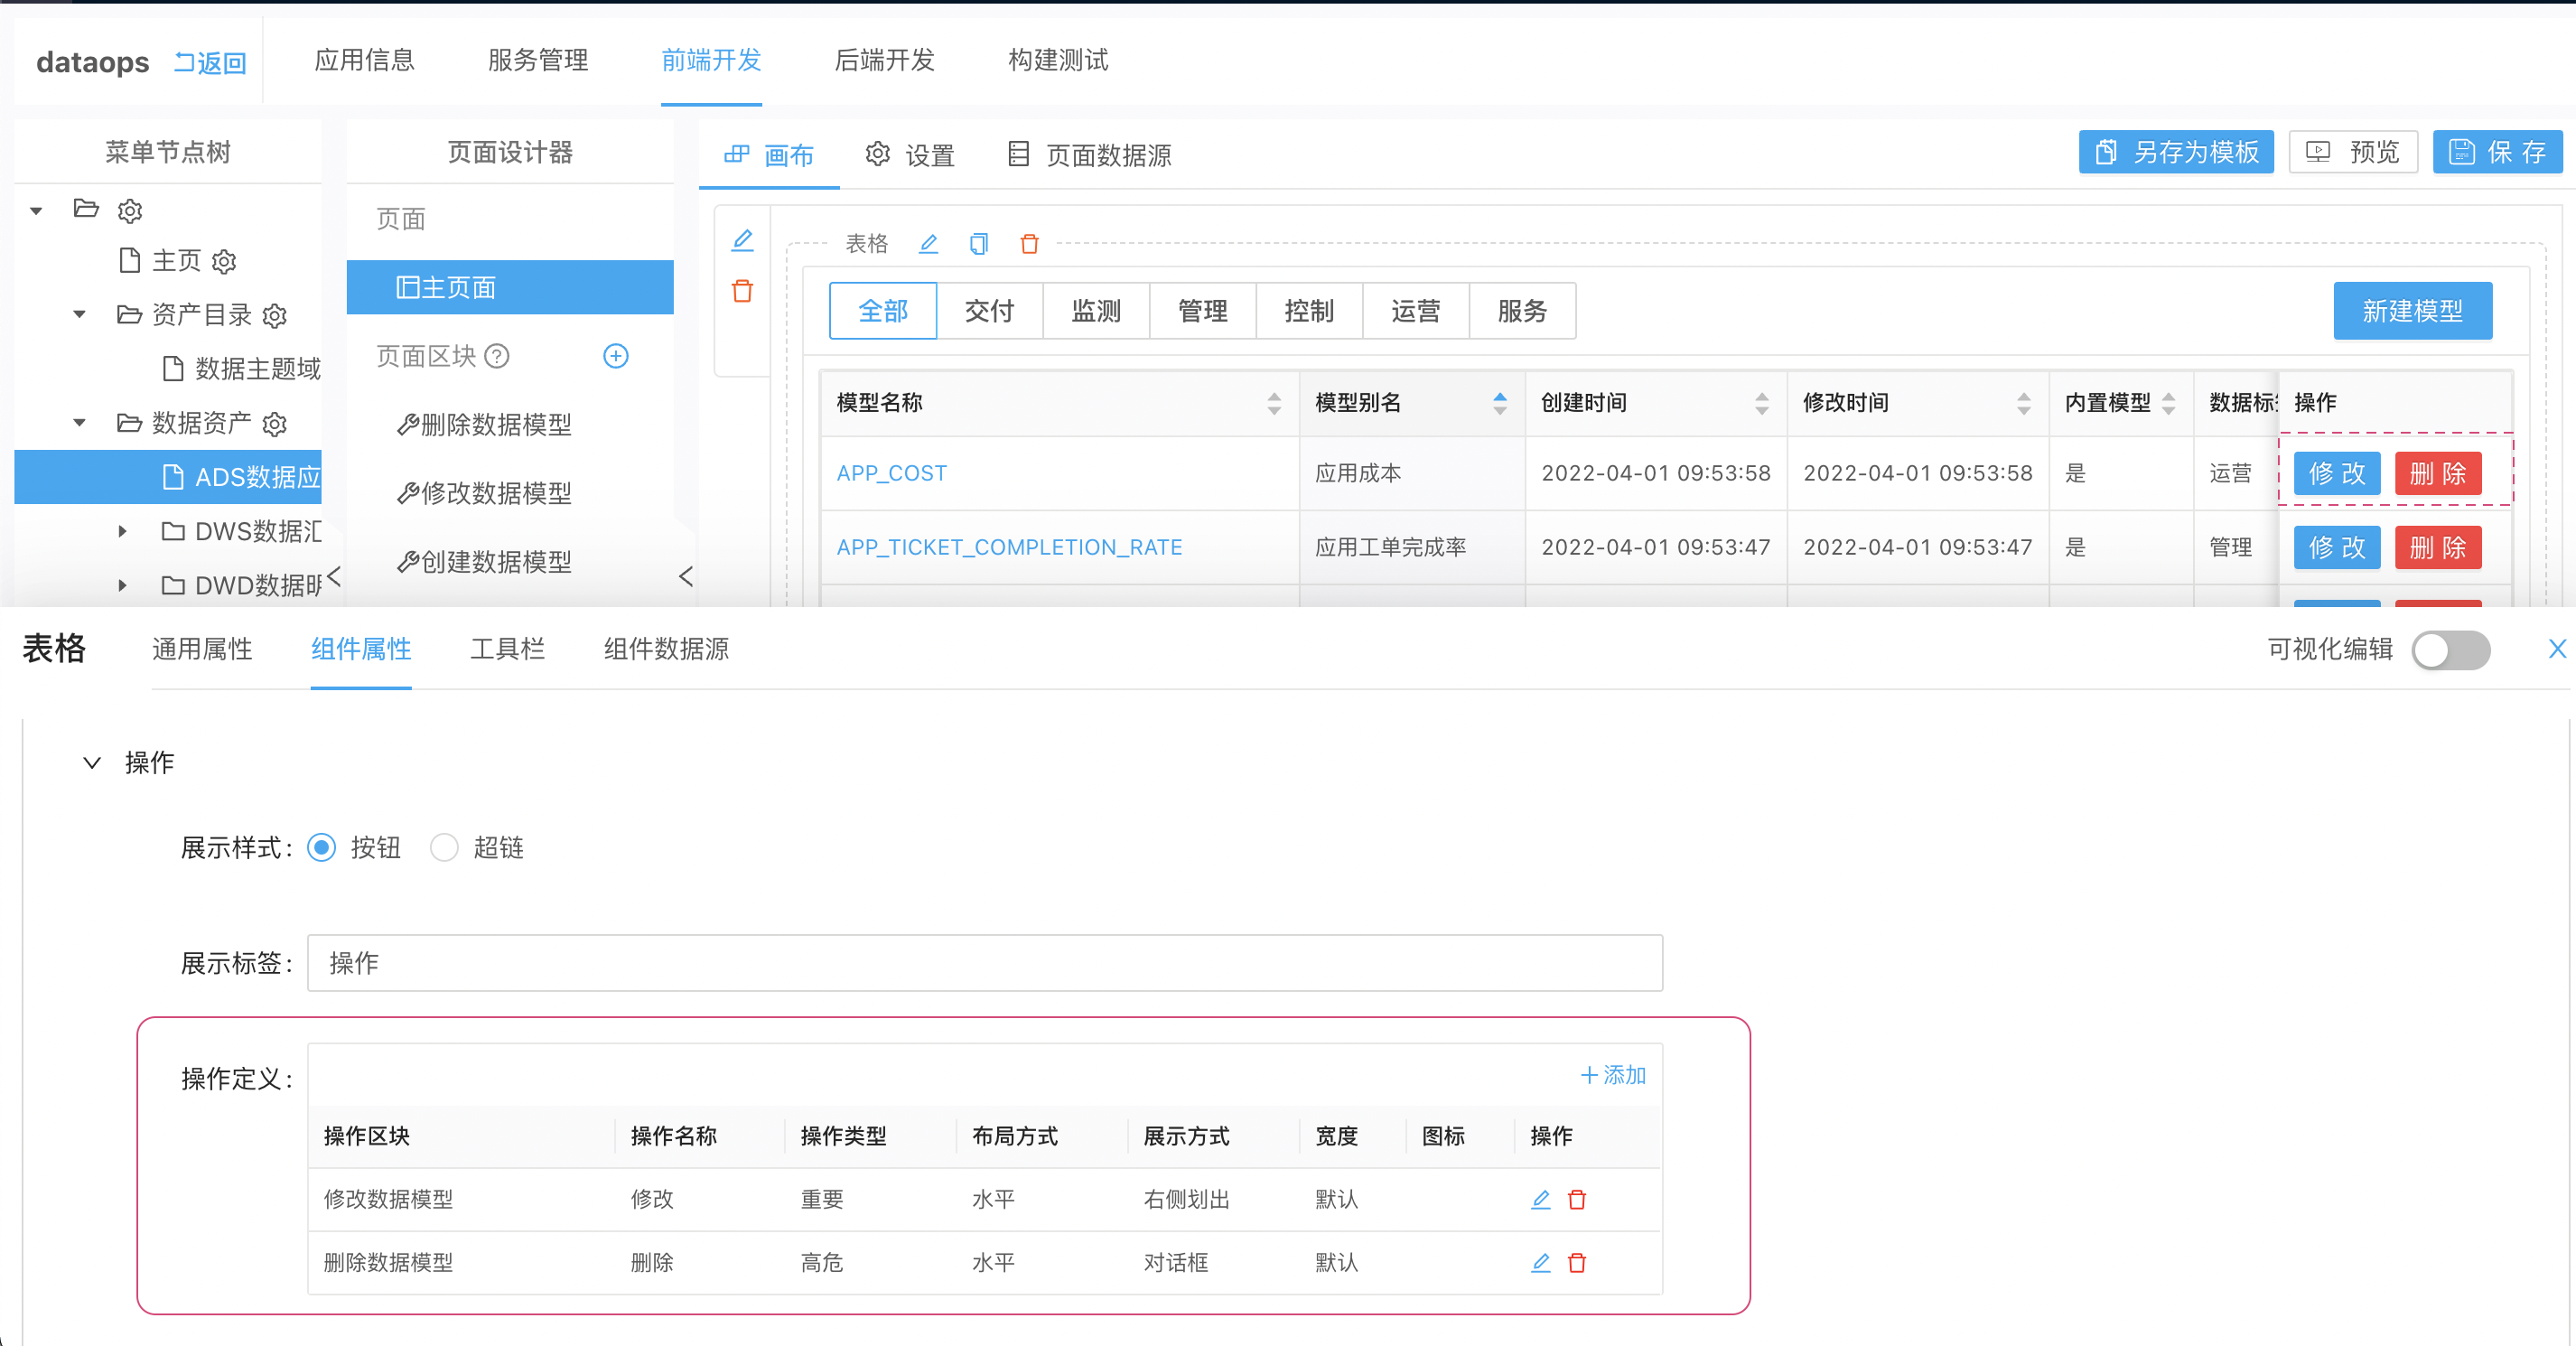Add a page block with plus icon

tap(616, 356)
